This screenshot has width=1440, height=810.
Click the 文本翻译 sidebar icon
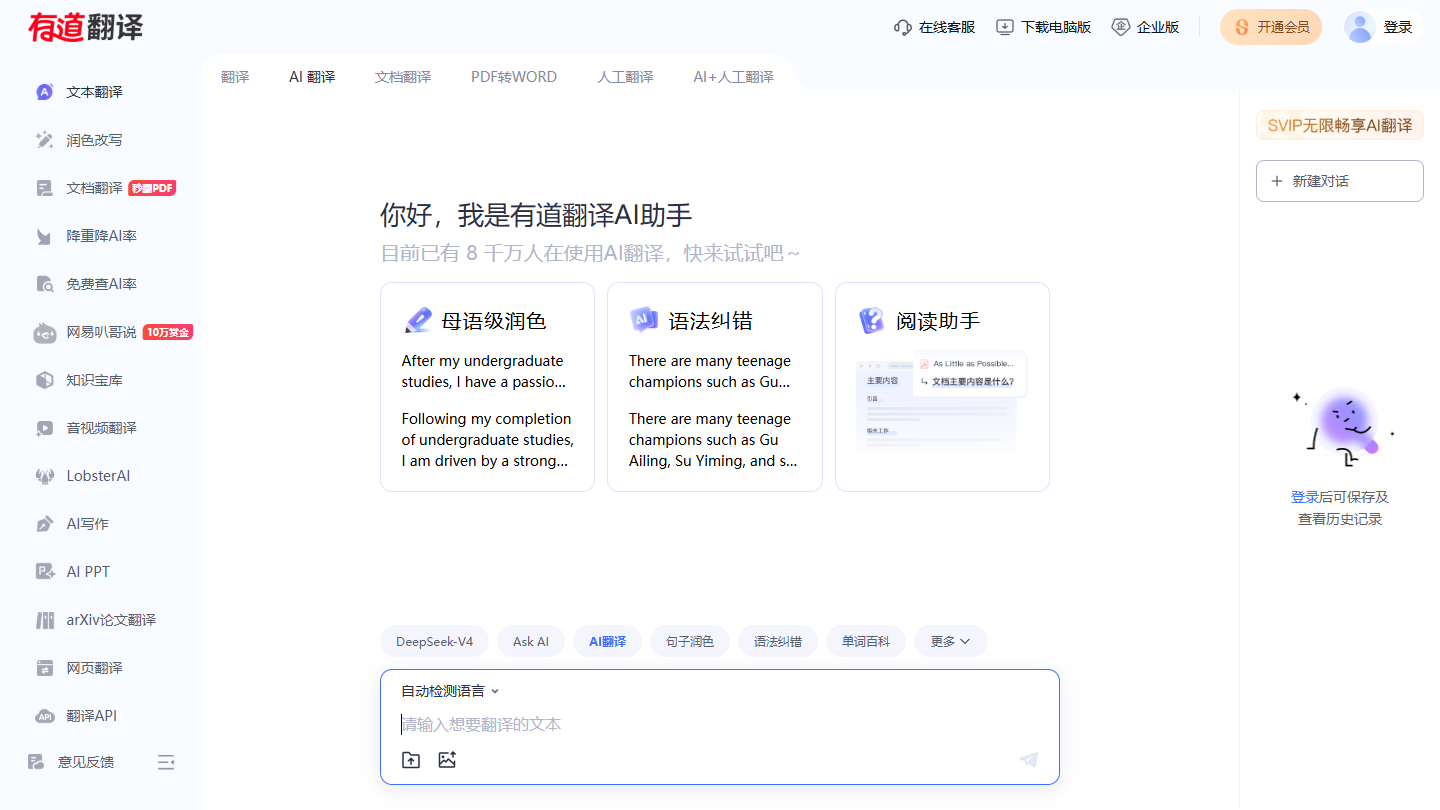(44, 92)
